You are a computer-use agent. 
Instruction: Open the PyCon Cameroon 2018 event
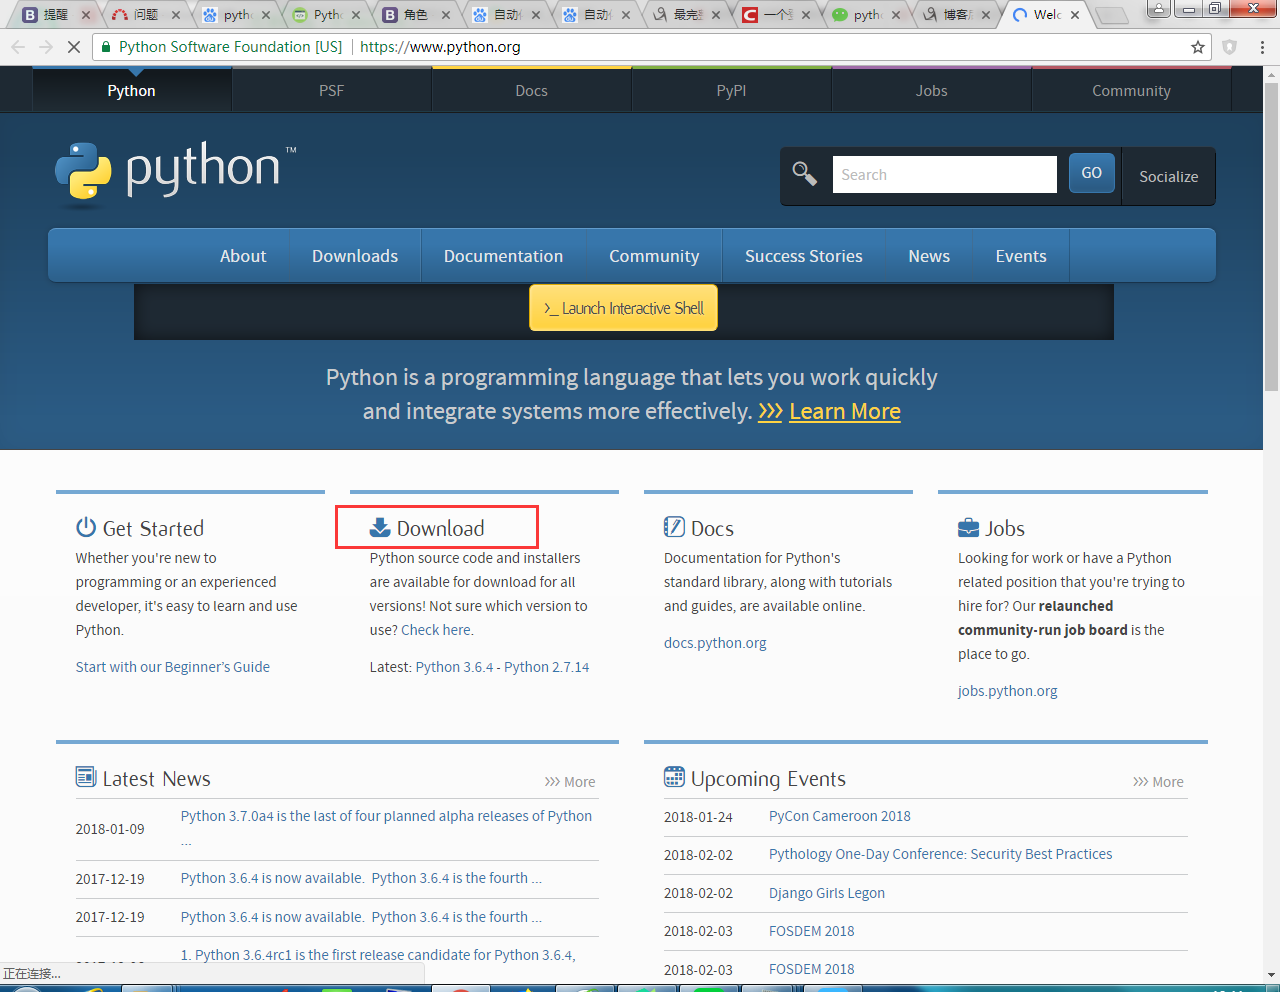point(840,816)
